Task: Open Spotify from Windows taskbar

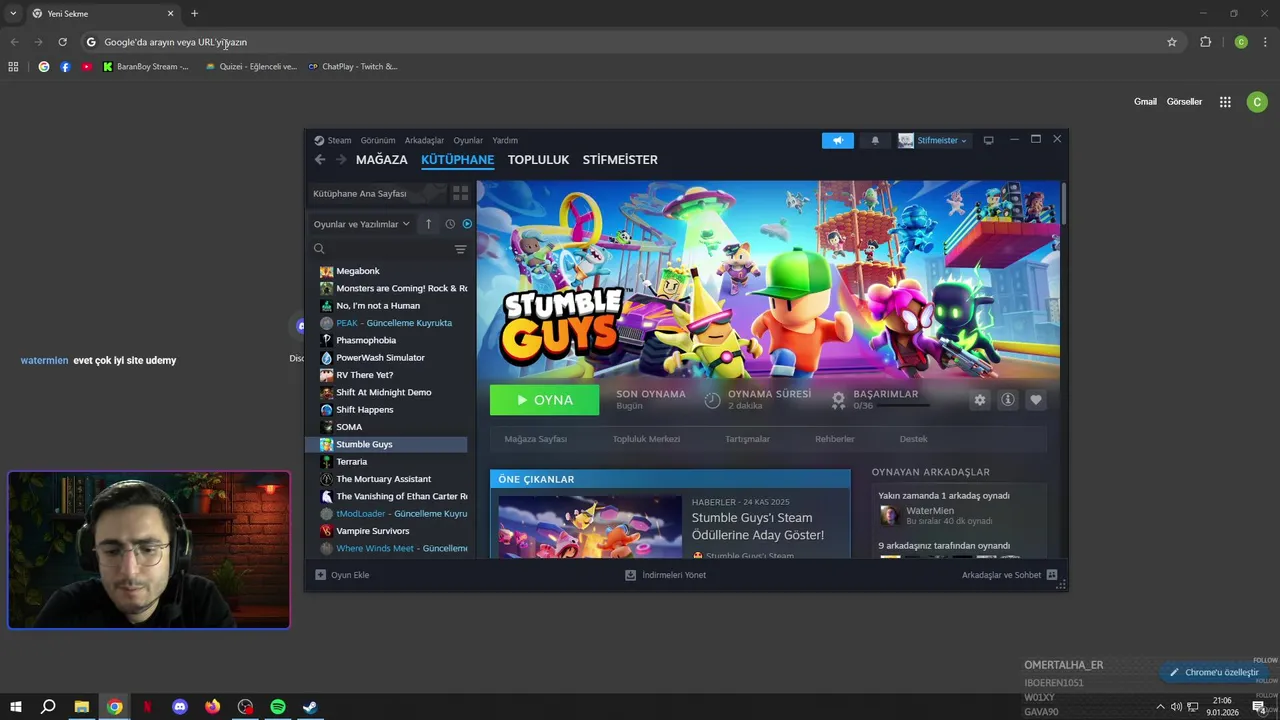Action: pyautogui.click(x=278, y=707)
